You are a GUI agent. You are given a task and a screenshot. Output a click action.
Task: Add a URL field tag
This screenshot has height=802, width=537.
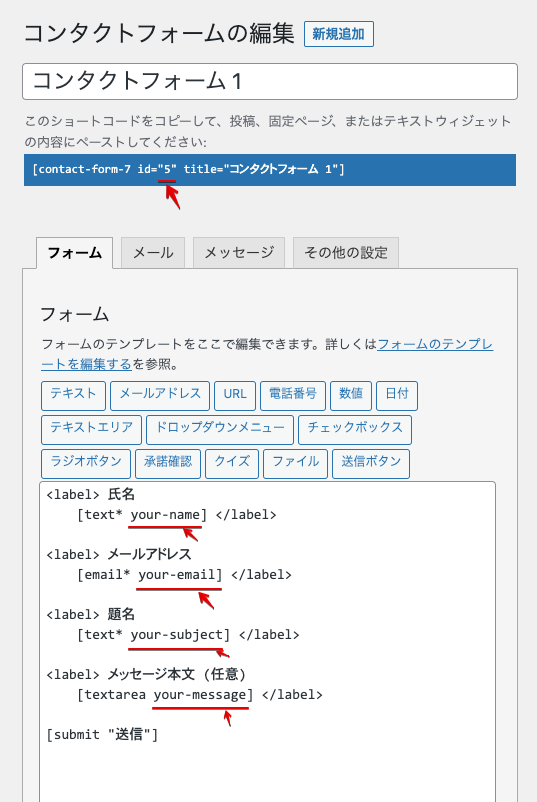pos(235,395)
